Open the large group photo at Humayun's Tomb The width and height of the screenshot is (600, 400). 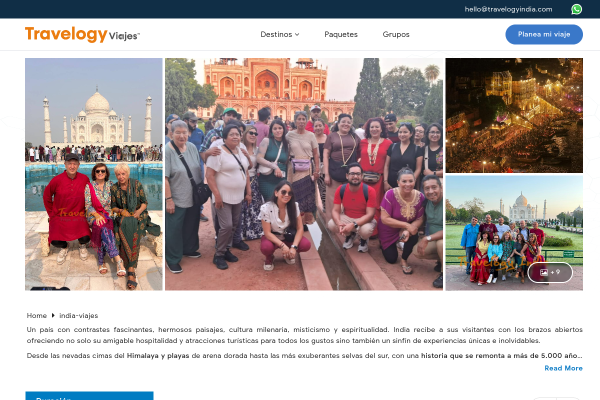pyautogui.click(x=304, y=174)
